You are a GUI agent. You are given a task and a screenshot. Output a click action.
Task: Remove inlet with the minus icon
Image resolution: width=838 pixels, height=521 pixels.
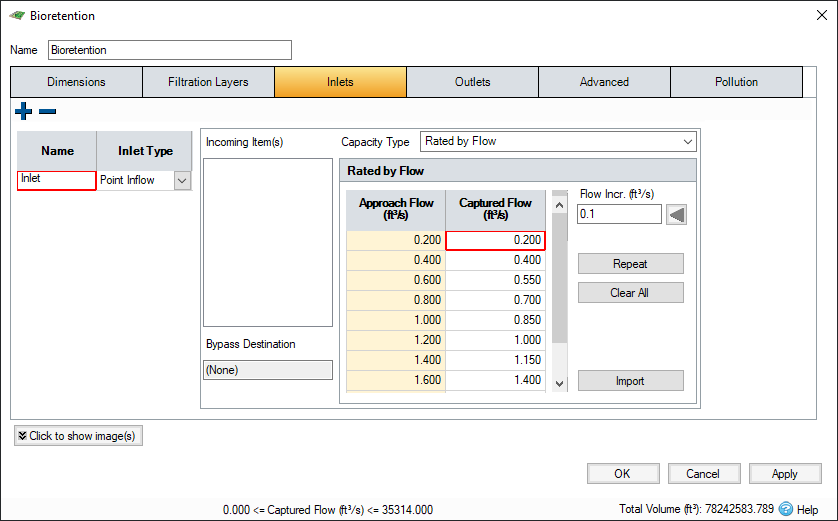click(48, 111)
